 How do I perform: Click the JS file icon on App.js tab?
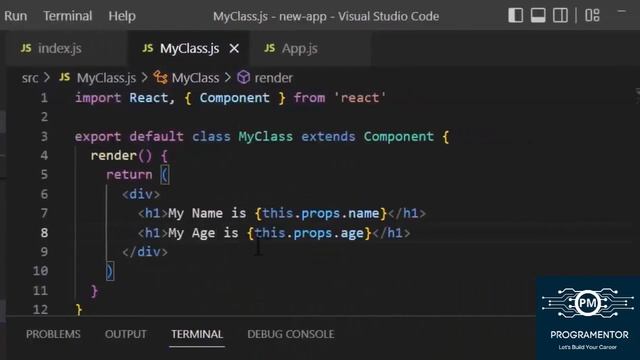pos(269,48)
